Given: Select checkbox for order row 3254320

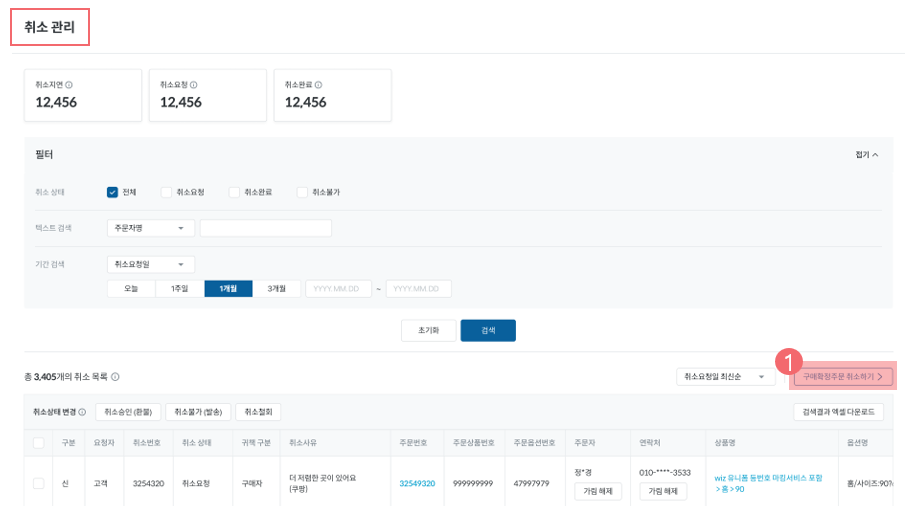Looking at the screenshot, I should pyautogui.click(x=39, y=483).
